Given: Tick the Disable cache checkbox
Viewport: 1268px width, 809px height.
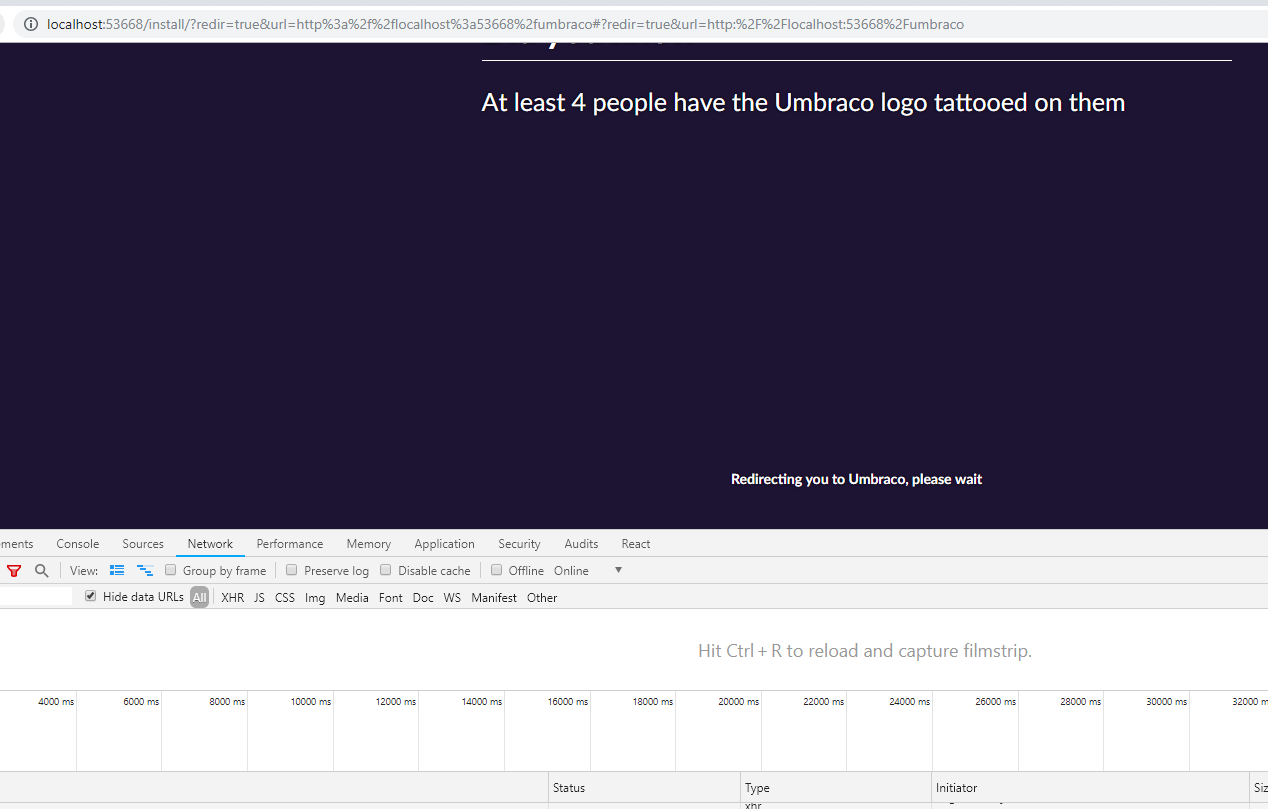Looking at the screenshot, I should (x=386, y=570).
